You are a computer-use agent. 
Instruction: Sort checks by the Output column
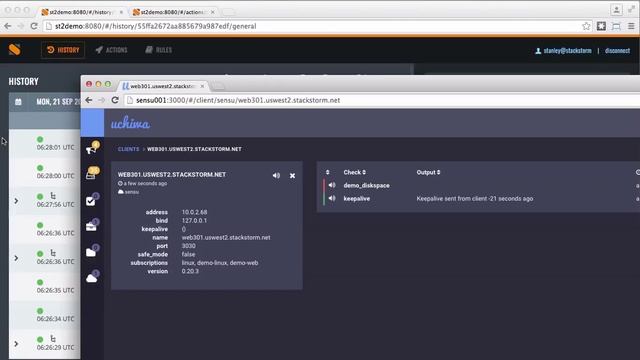428,172
